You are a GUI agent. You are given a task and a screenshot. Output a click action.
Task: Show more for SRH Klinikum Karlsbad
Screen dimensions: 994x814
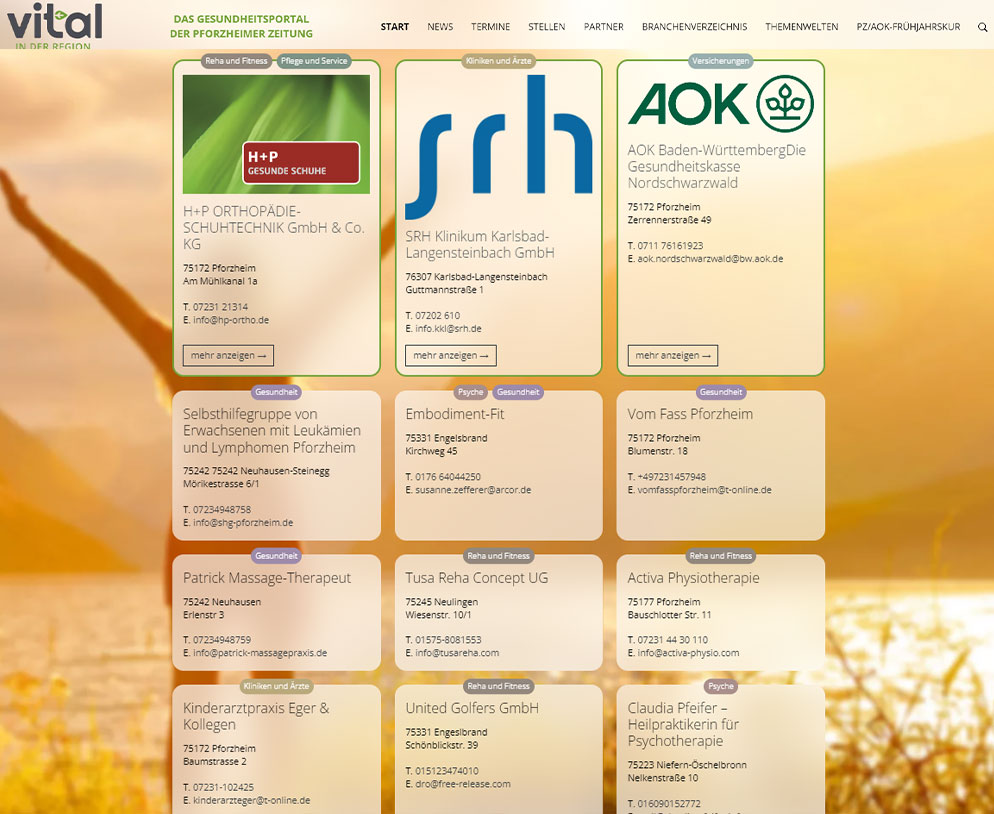click(451, 355)
